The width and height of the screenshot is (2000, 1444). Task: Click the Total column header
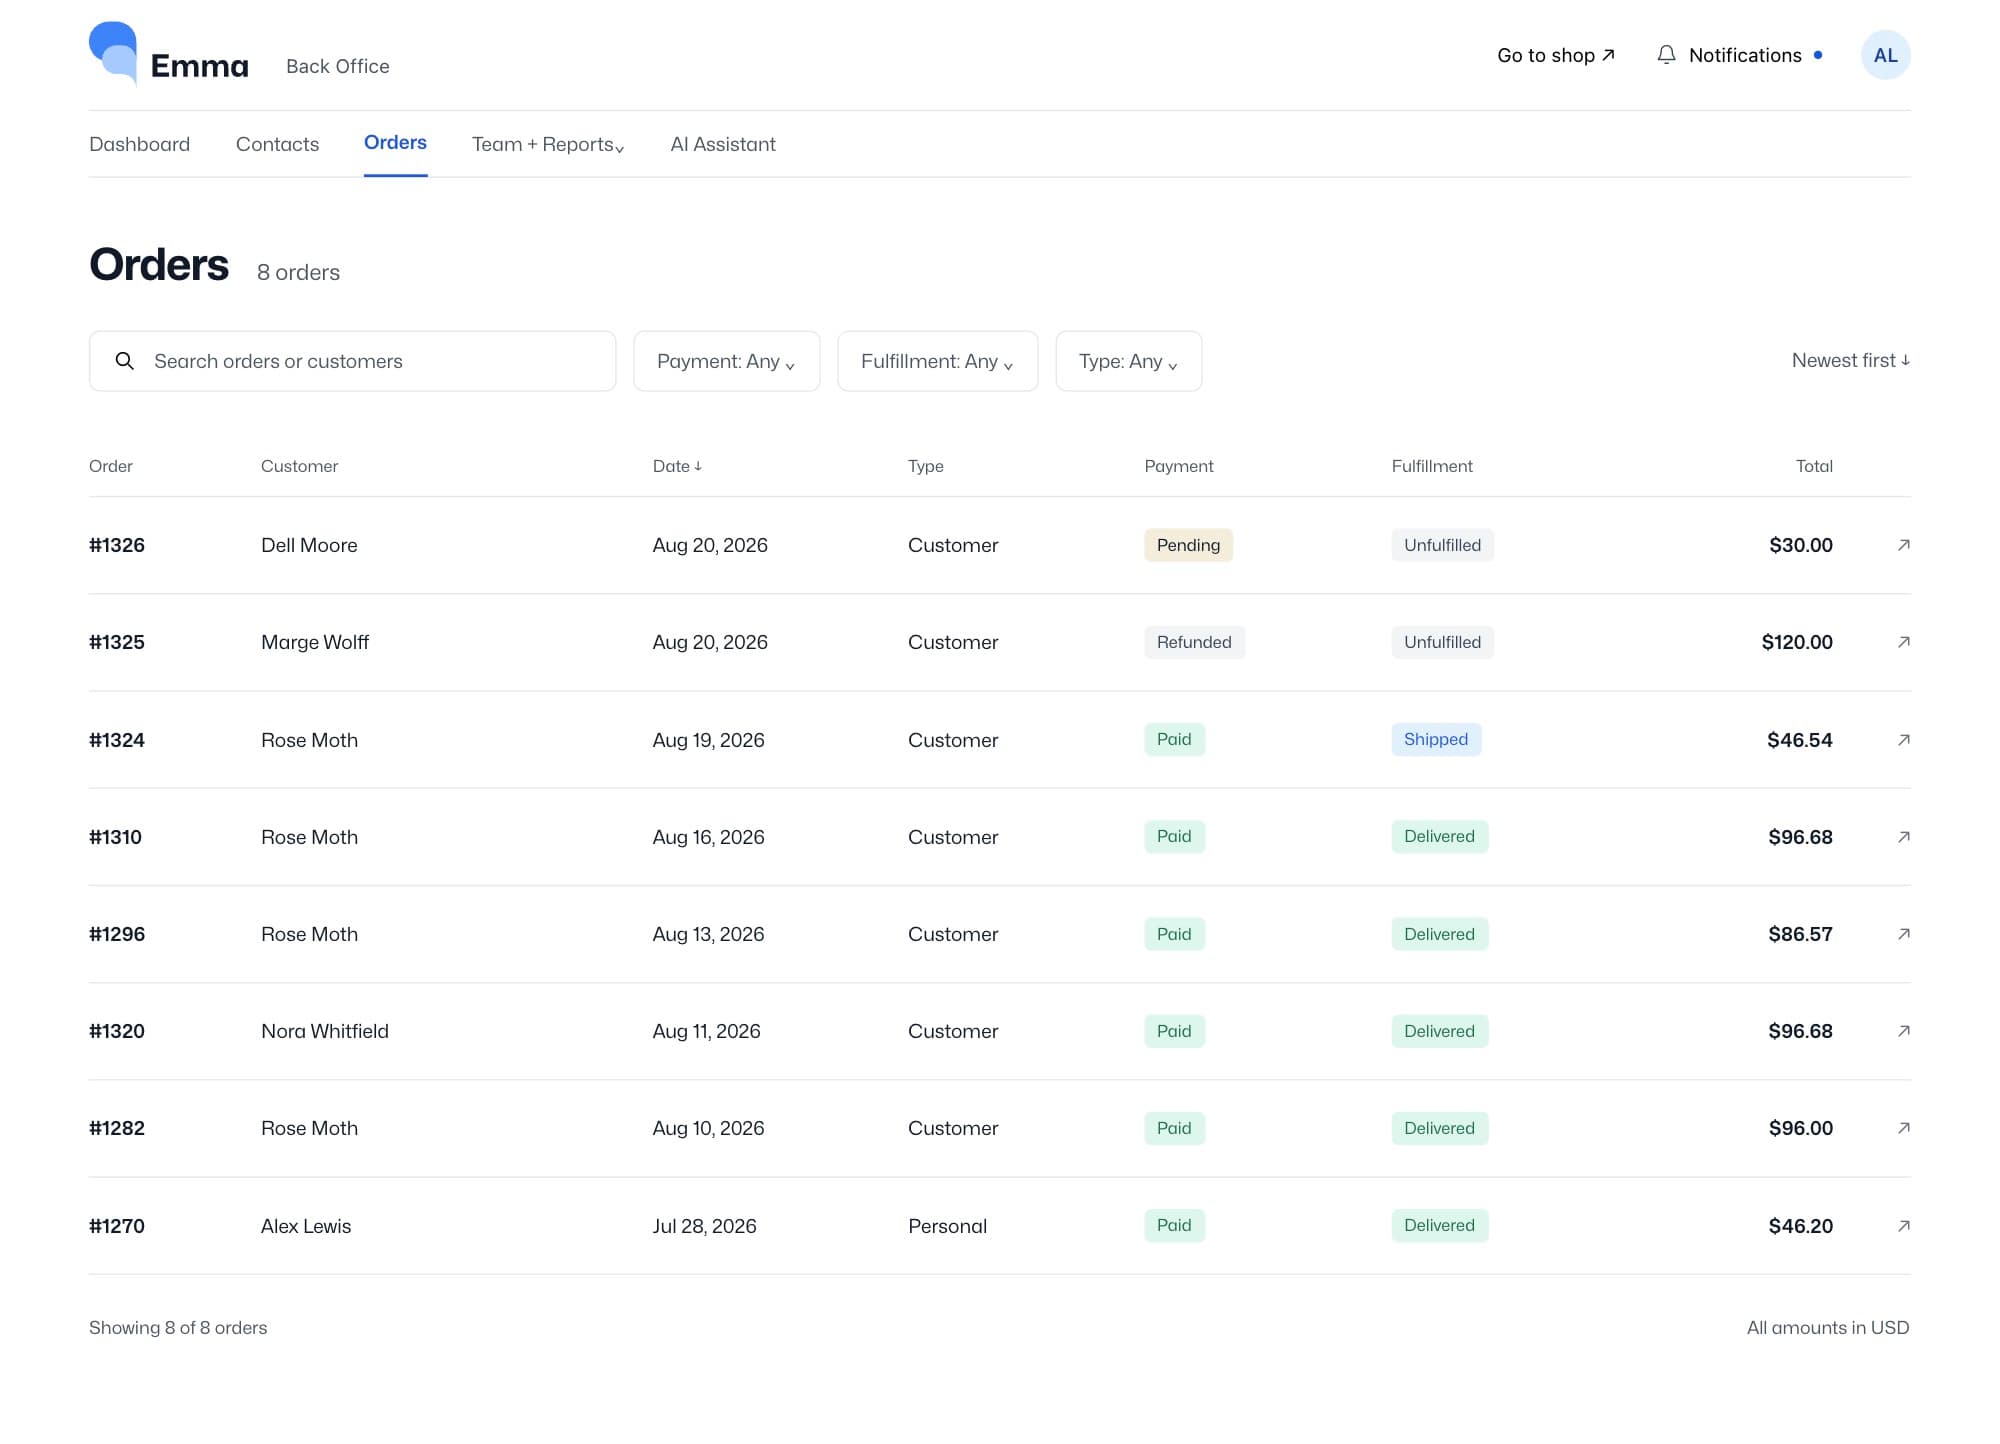coord(1814,466)
